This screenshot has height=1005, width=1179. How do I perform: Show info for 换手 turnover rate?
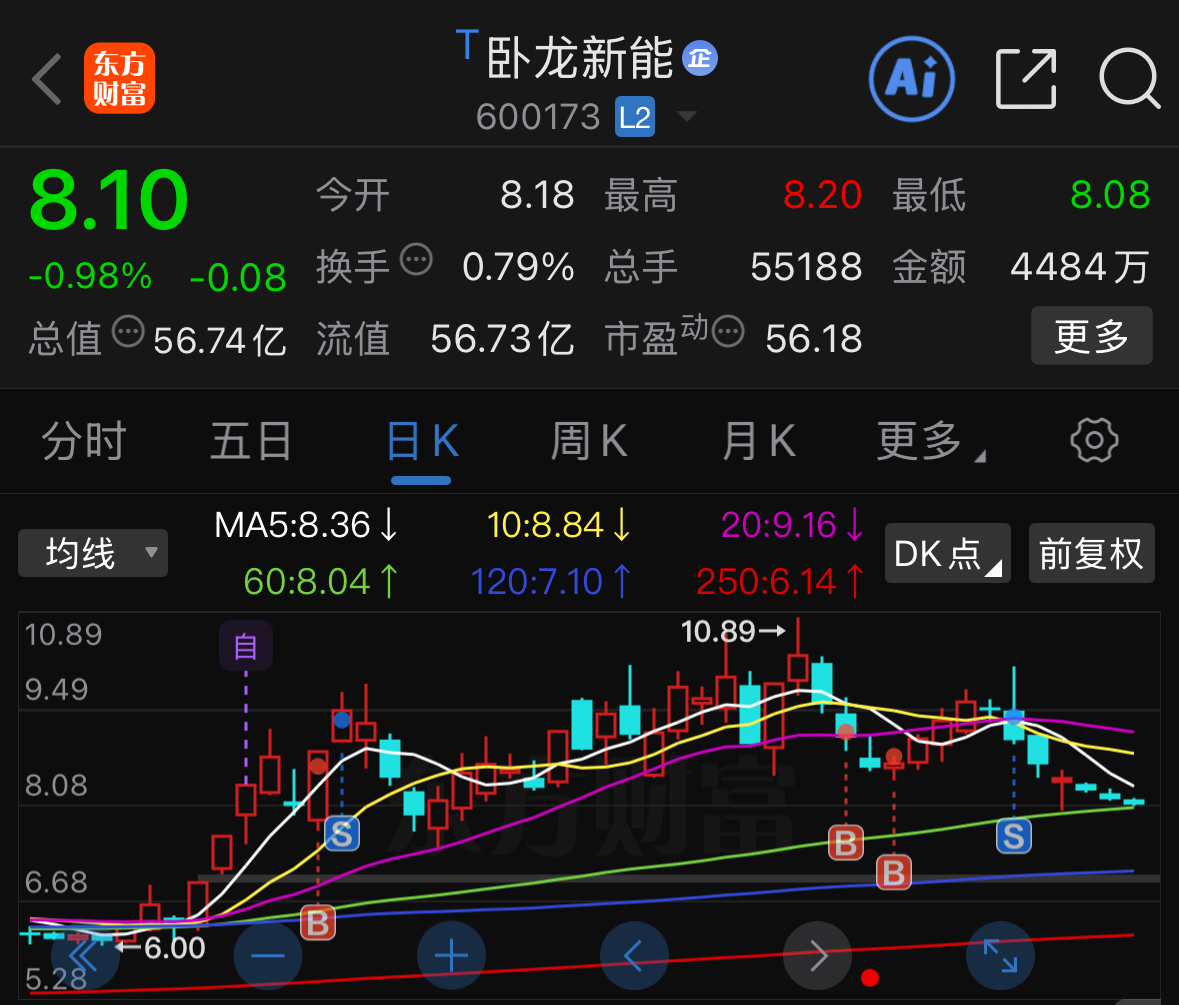[x=416, y=260]
